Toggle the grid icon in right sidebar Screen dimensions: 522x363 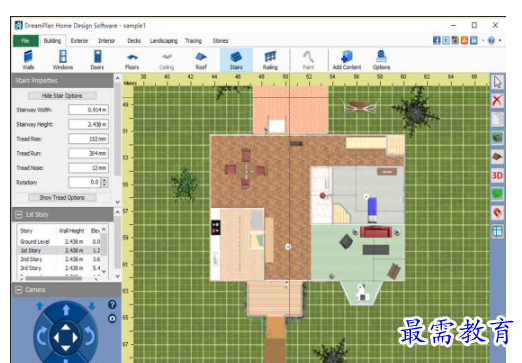click(x=497, y=231)
